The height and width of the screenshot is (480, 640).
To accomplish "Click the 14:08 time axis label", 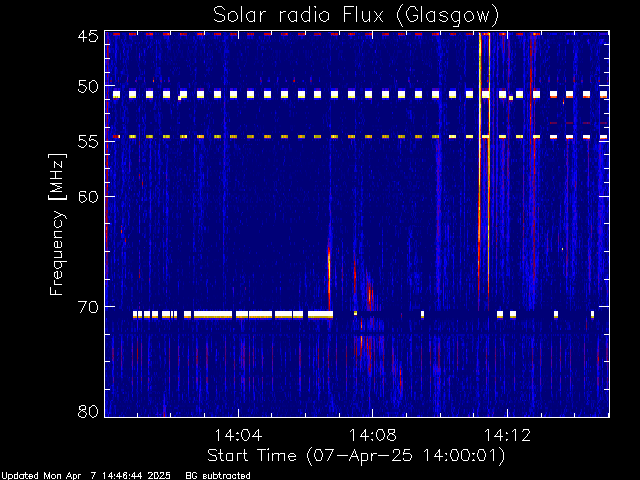I will (372, 435).
